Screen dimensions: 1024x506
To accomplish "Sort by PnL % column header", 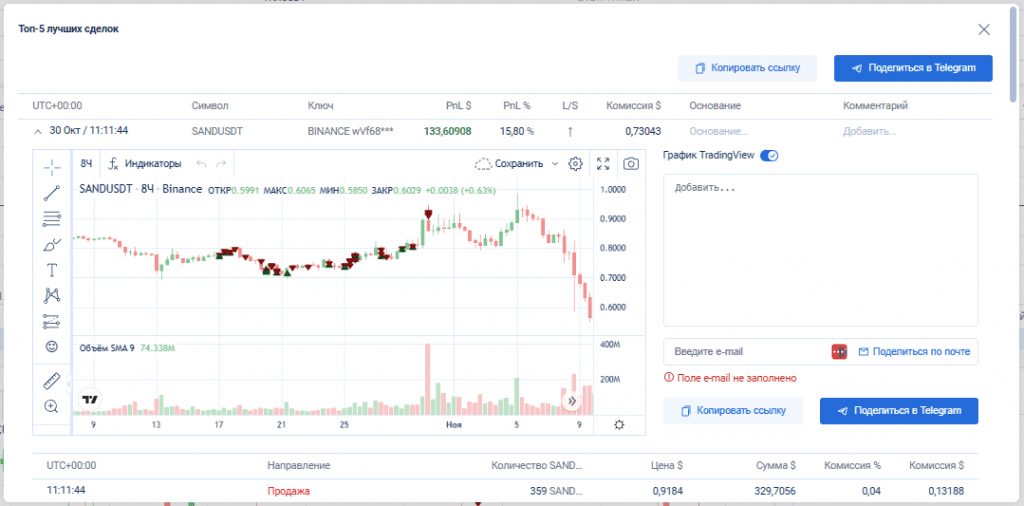I will click(517, 106).
